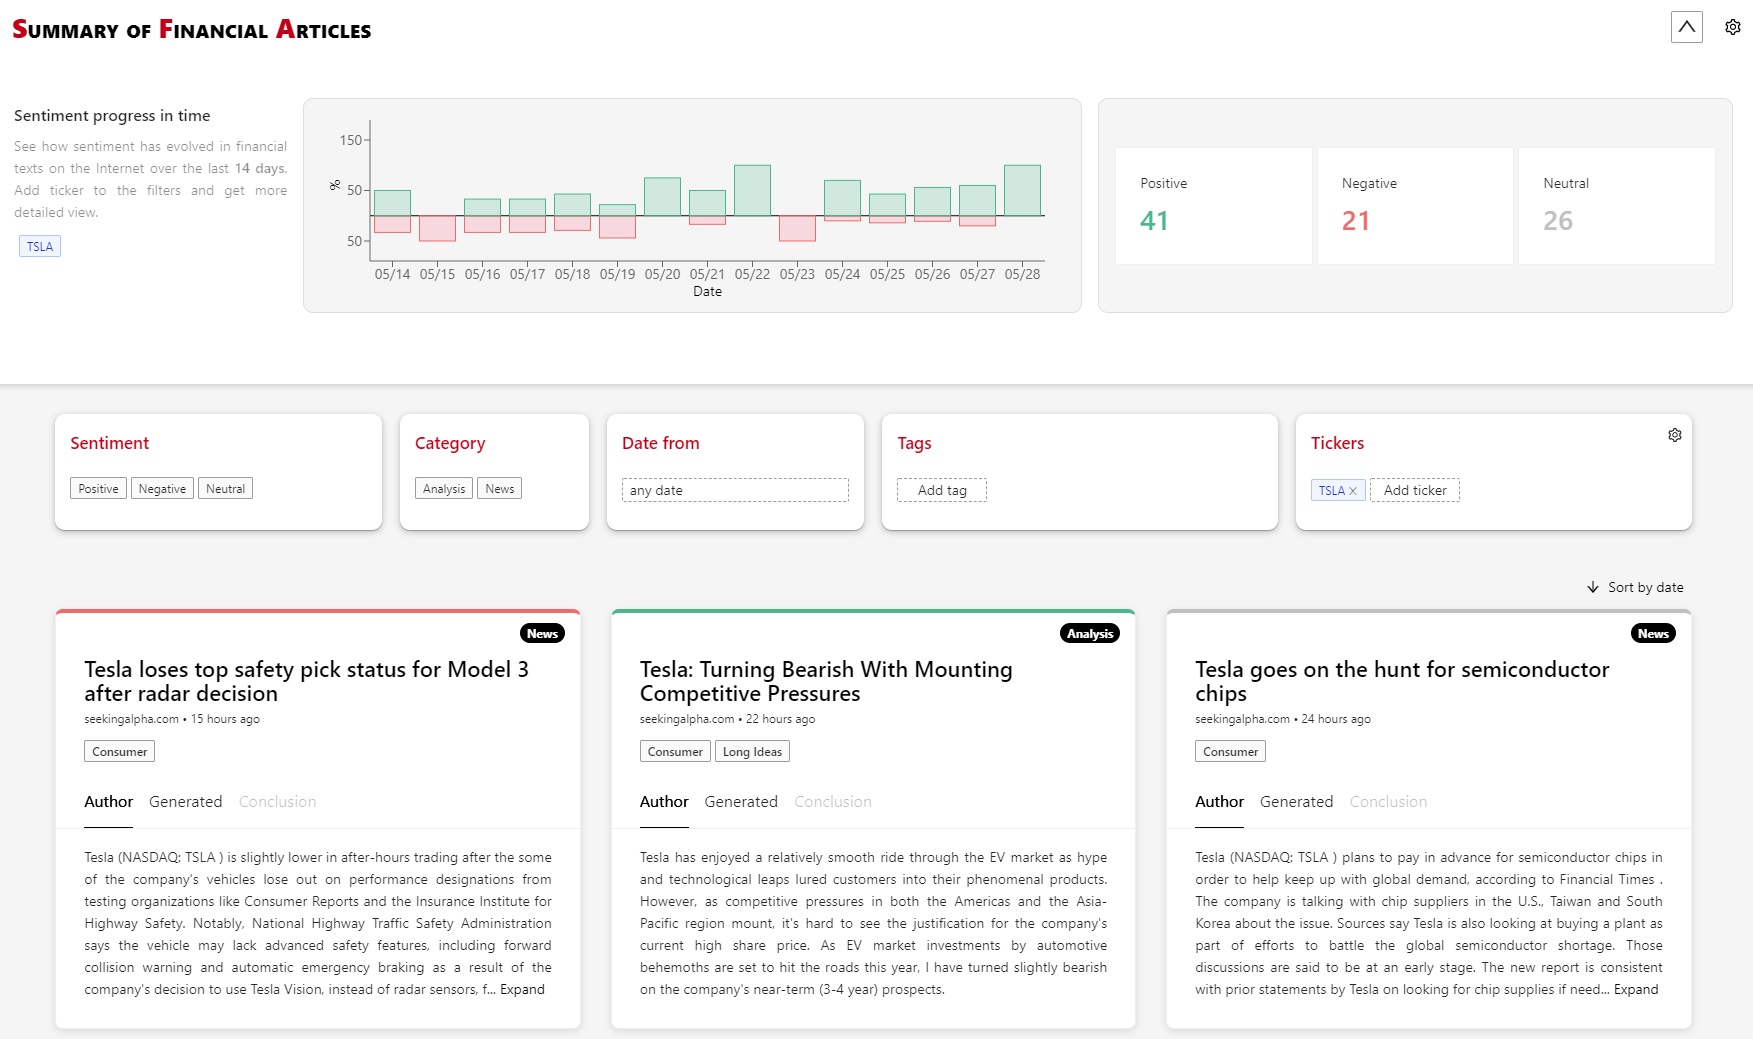Open 'Tesla: Turning Bearish' article headline

click(826, 681)
